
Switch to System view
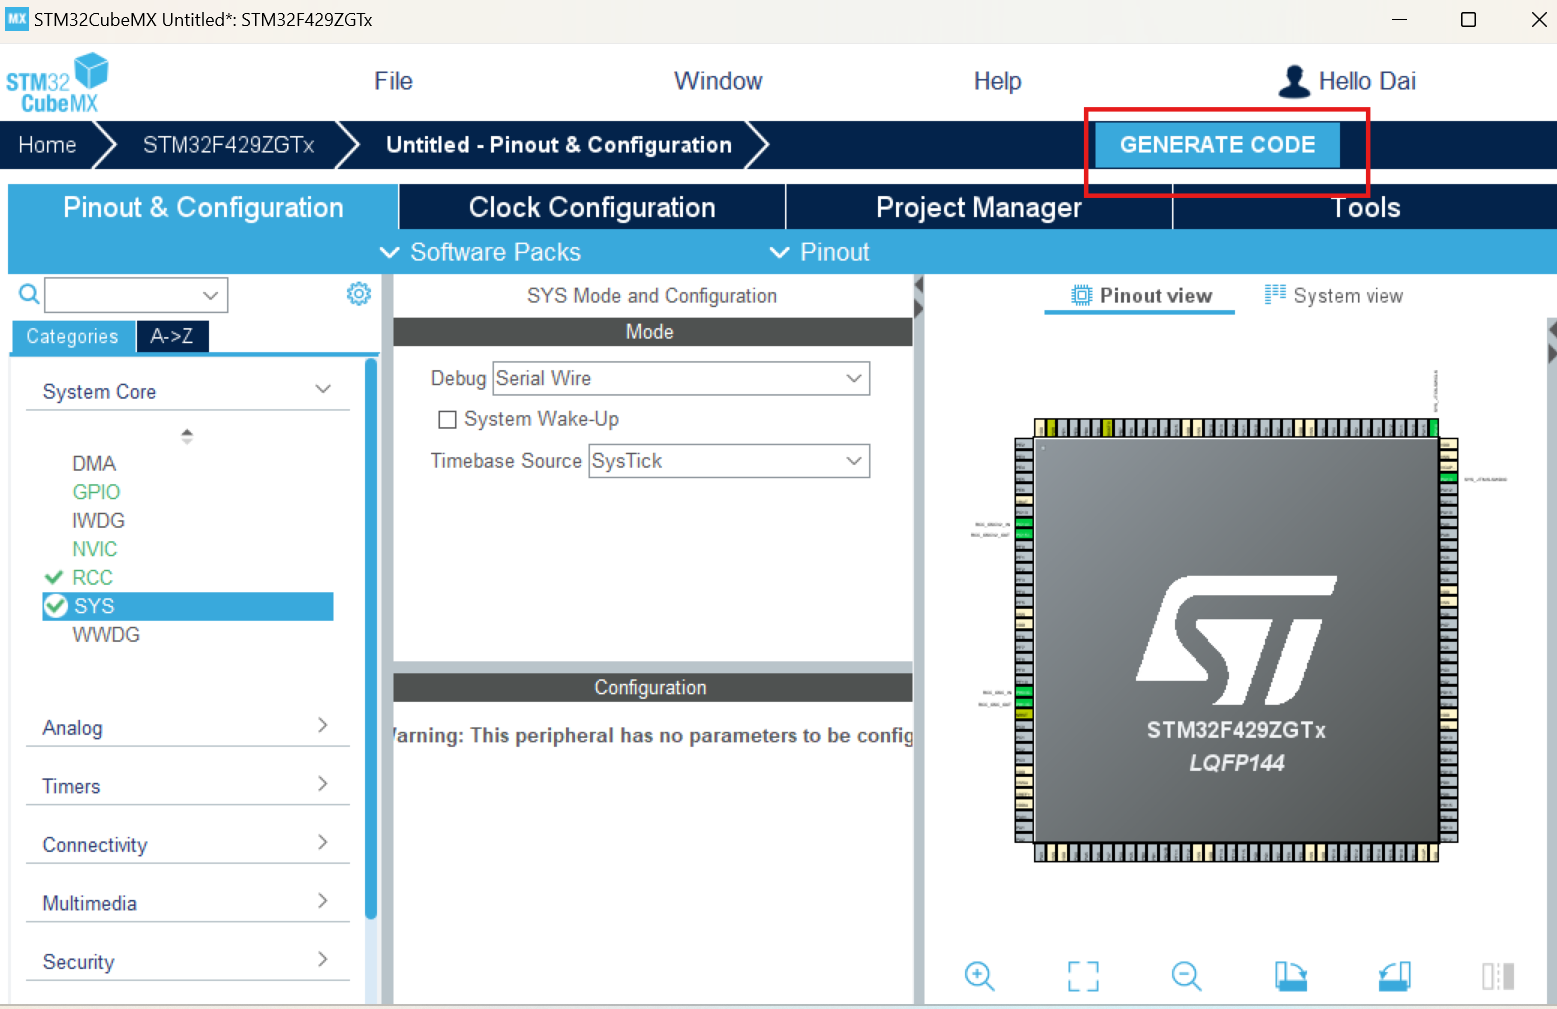1333,296
